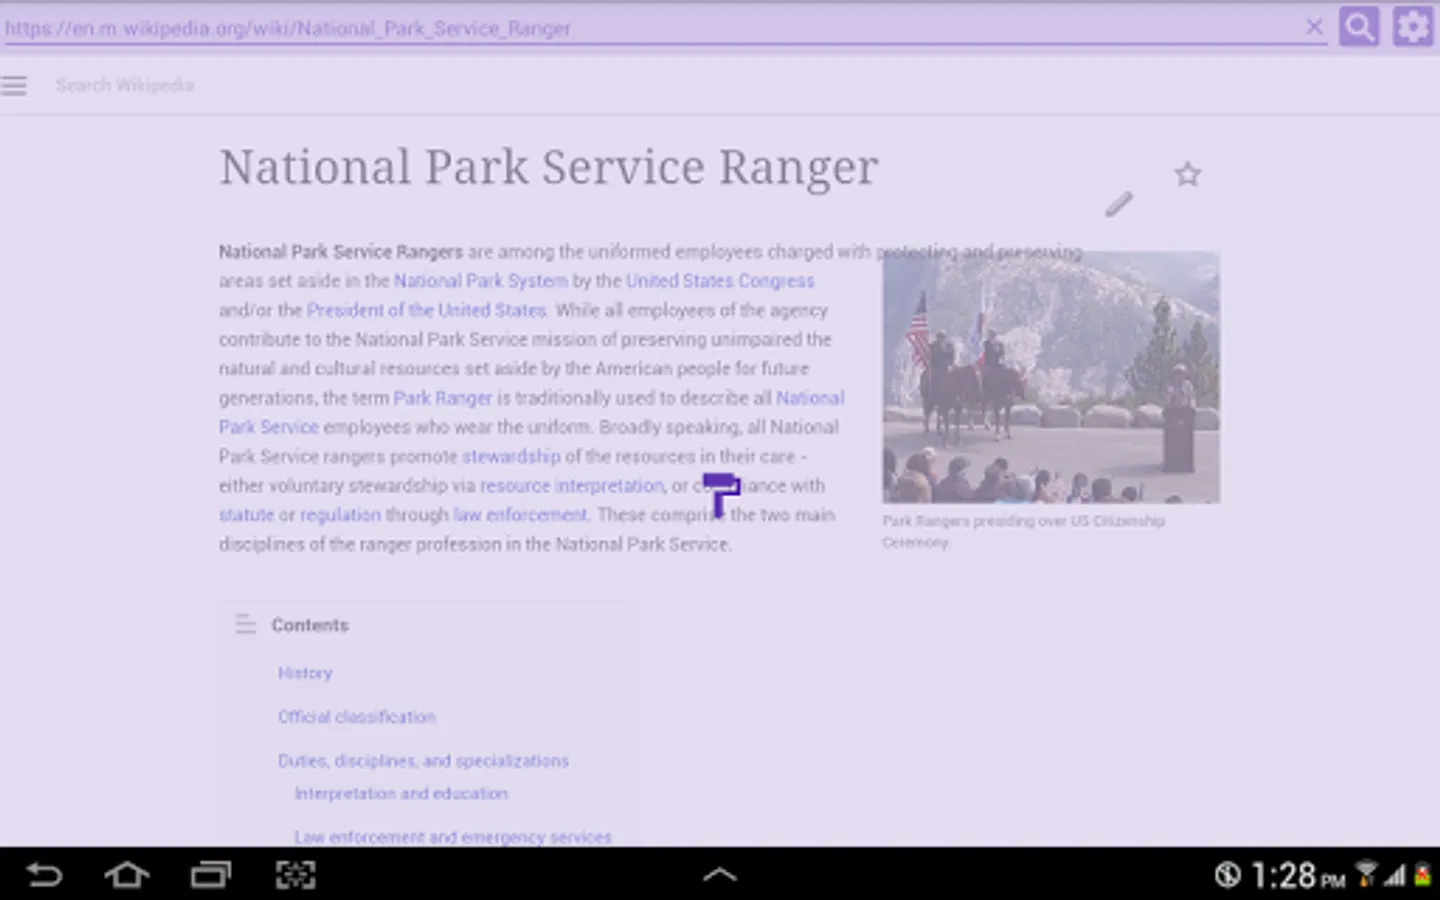The height and width of the screenshot is (900, 1440).
Task: Open the recent apps button
Action: click(x=210, y=875)
